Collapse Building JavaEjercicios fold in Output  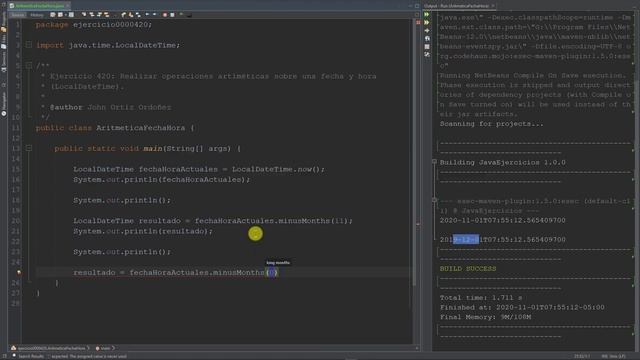[x=434, y=162]
